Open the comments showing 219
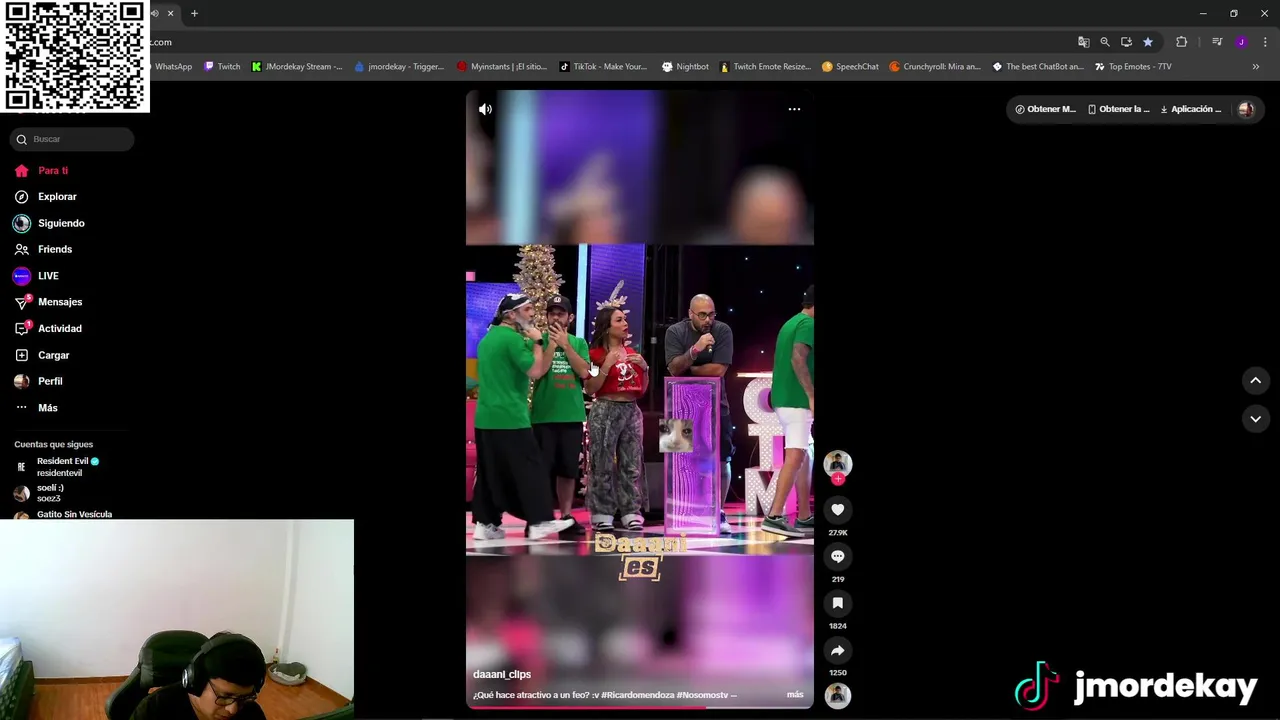Screen dimensions: 1280x720 pos(838,557)
